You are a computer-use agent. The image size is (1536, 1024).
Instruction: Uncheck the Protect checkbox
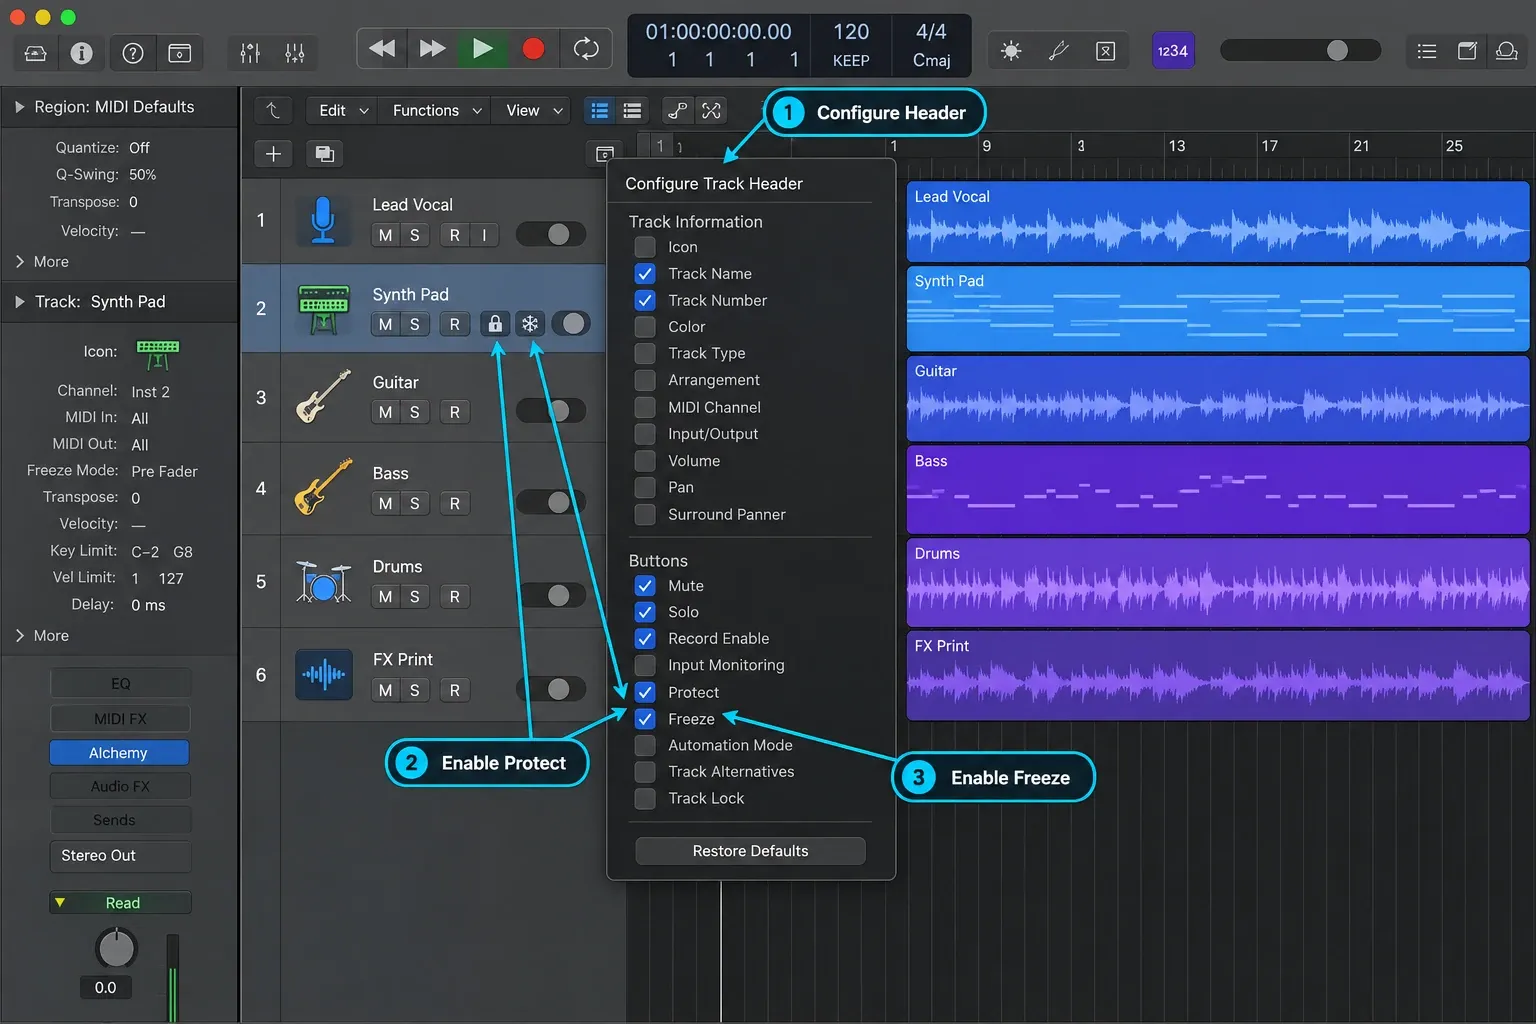pyautogui.click(x=645, y=692)
